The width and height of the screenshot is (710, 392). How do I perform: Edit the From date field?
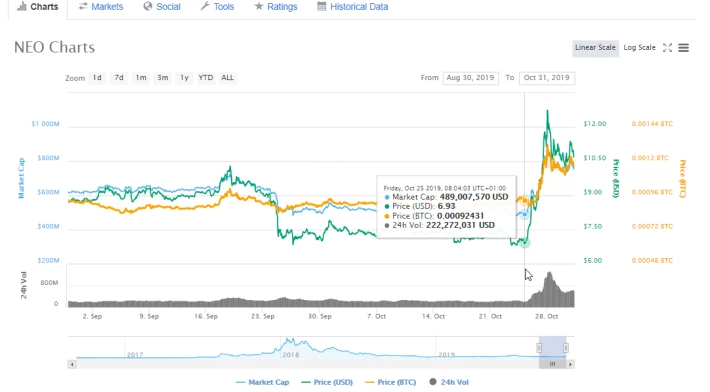click(470, 78)
